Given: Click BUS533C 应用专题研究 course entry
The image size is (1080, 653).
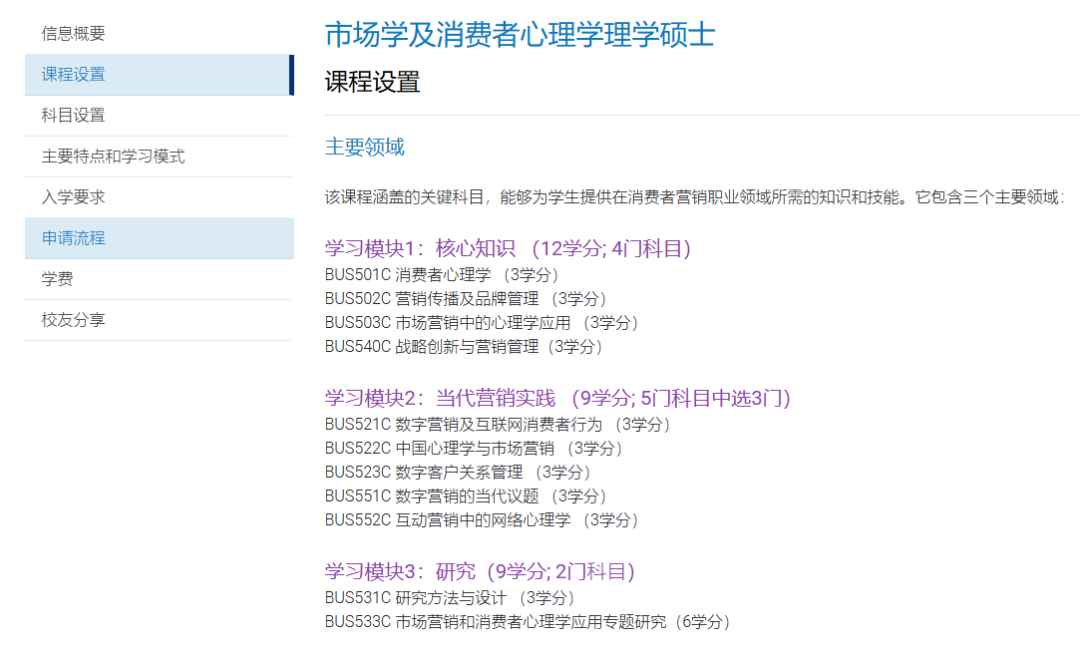Looking at the screenshot, I should [525, 622].
